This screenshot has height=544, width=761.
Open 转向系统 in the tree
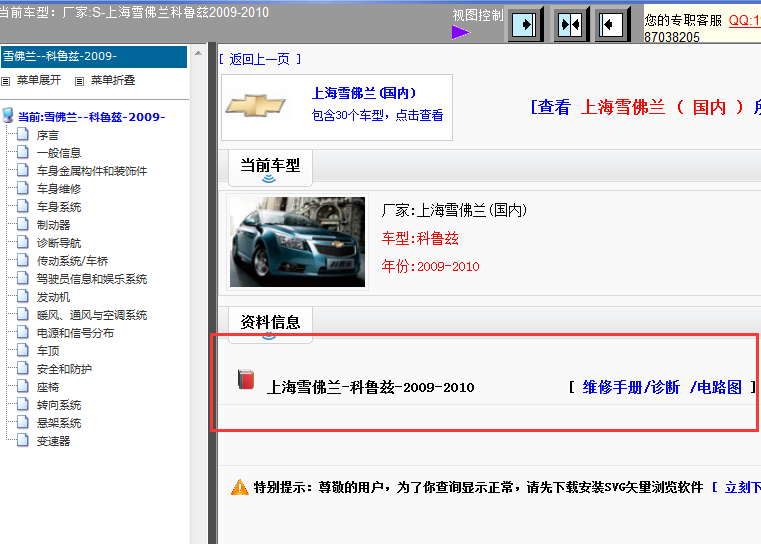pos(59,405)
